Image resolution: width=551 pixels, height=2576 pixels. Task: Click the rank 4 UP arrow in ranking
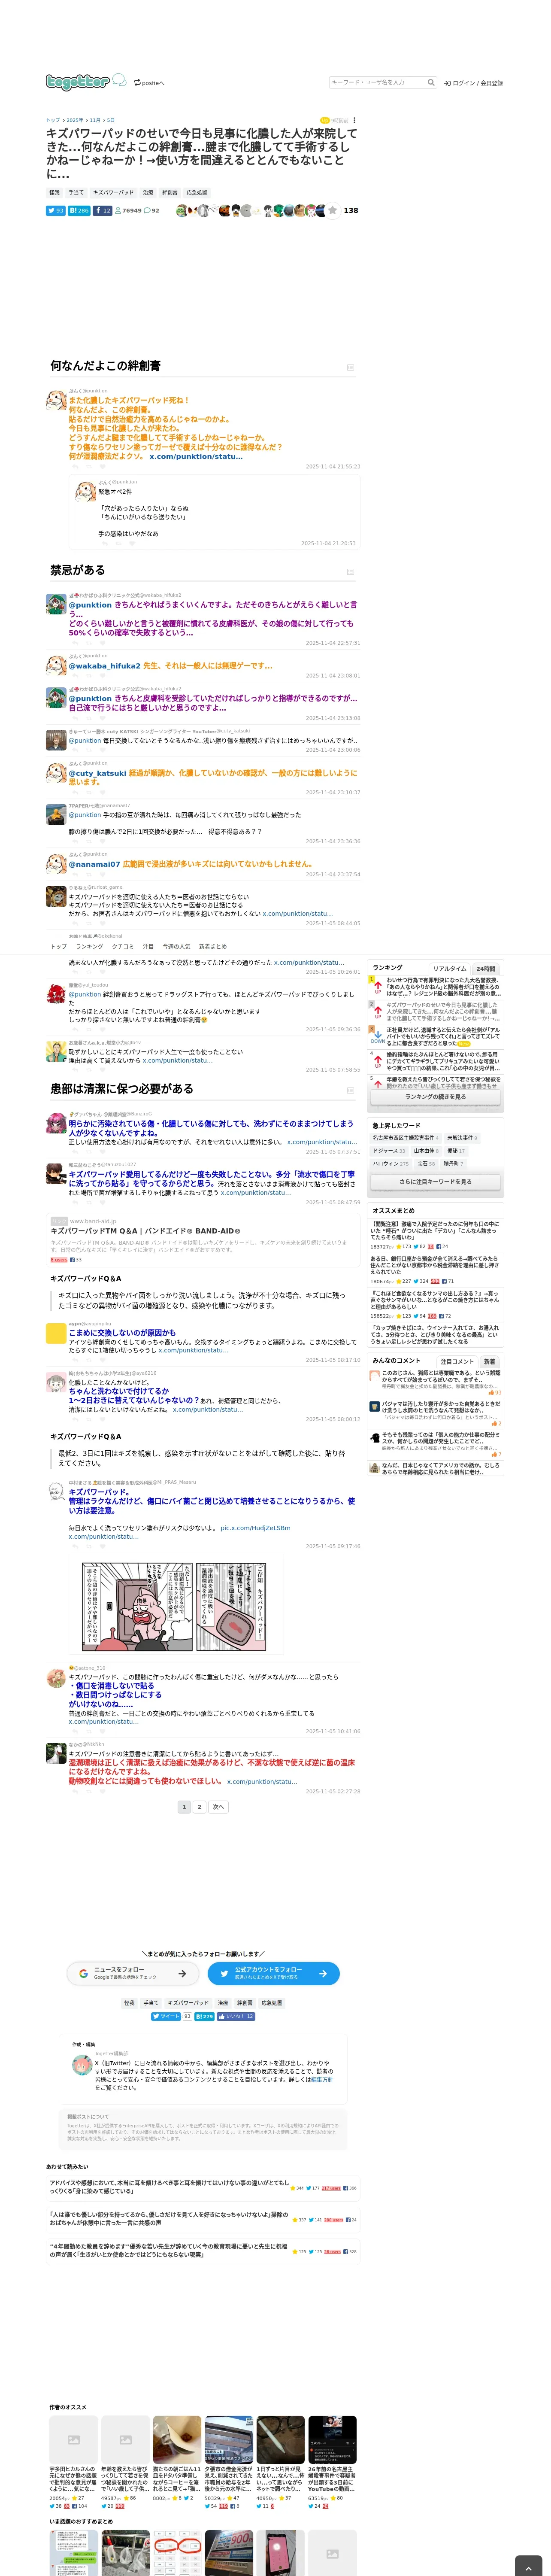(377, 1059)
